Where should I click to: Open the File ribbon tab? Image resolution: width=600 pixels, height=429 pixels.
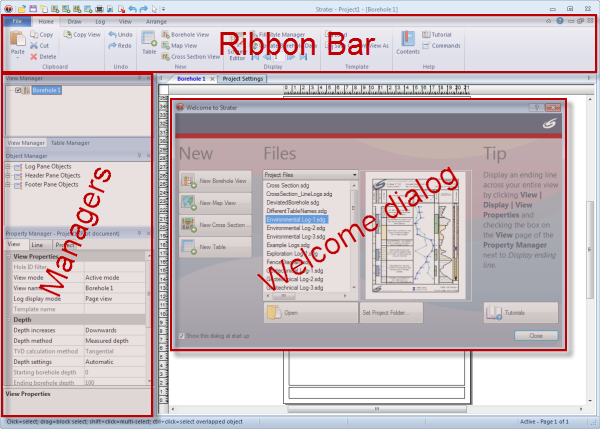[x=17, y=21]
